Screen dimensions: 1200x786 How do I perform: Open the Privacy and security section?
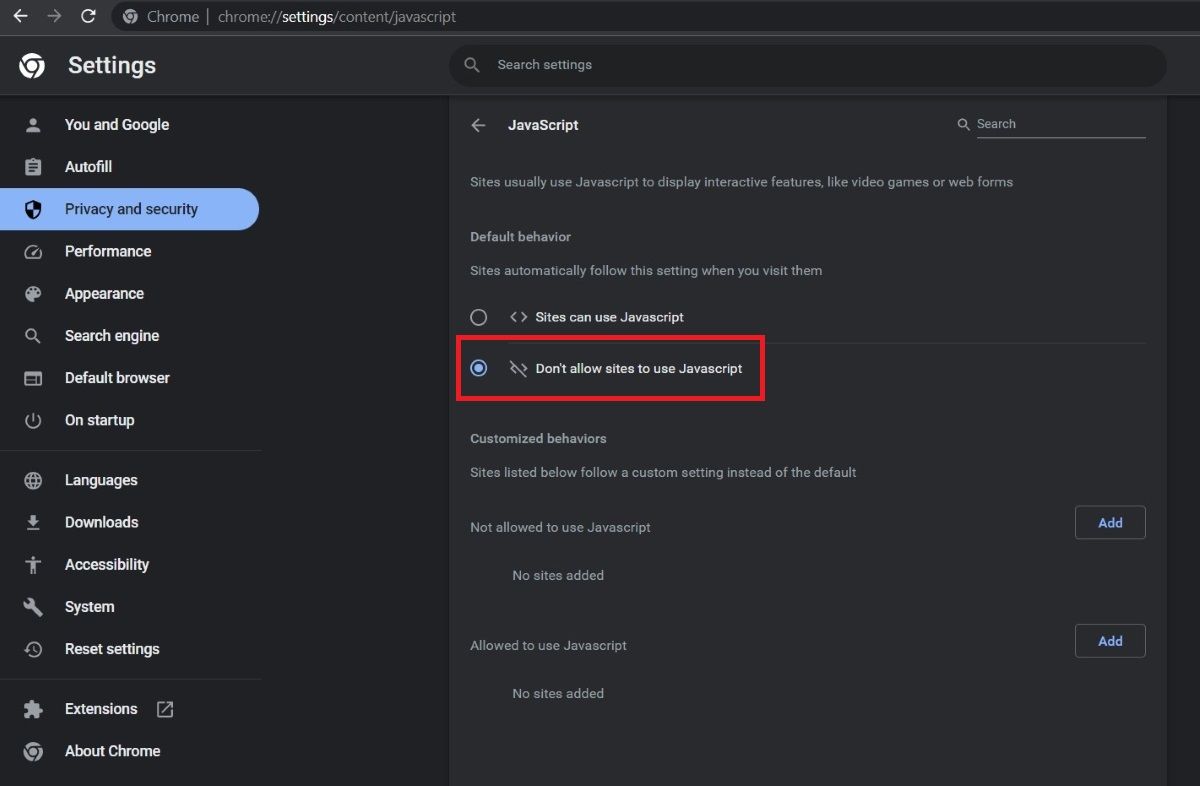pyautogui.click(x=131, y=209)
